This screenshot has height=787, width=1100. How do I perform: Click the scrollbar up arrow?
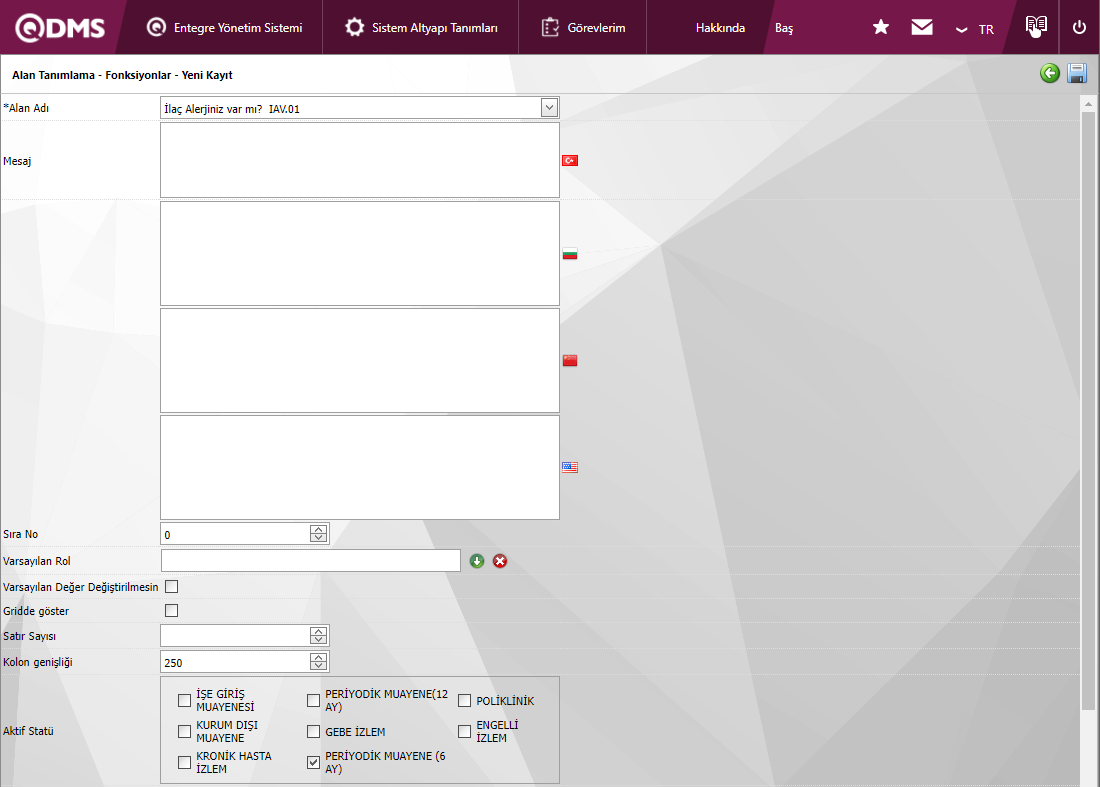1088,104
